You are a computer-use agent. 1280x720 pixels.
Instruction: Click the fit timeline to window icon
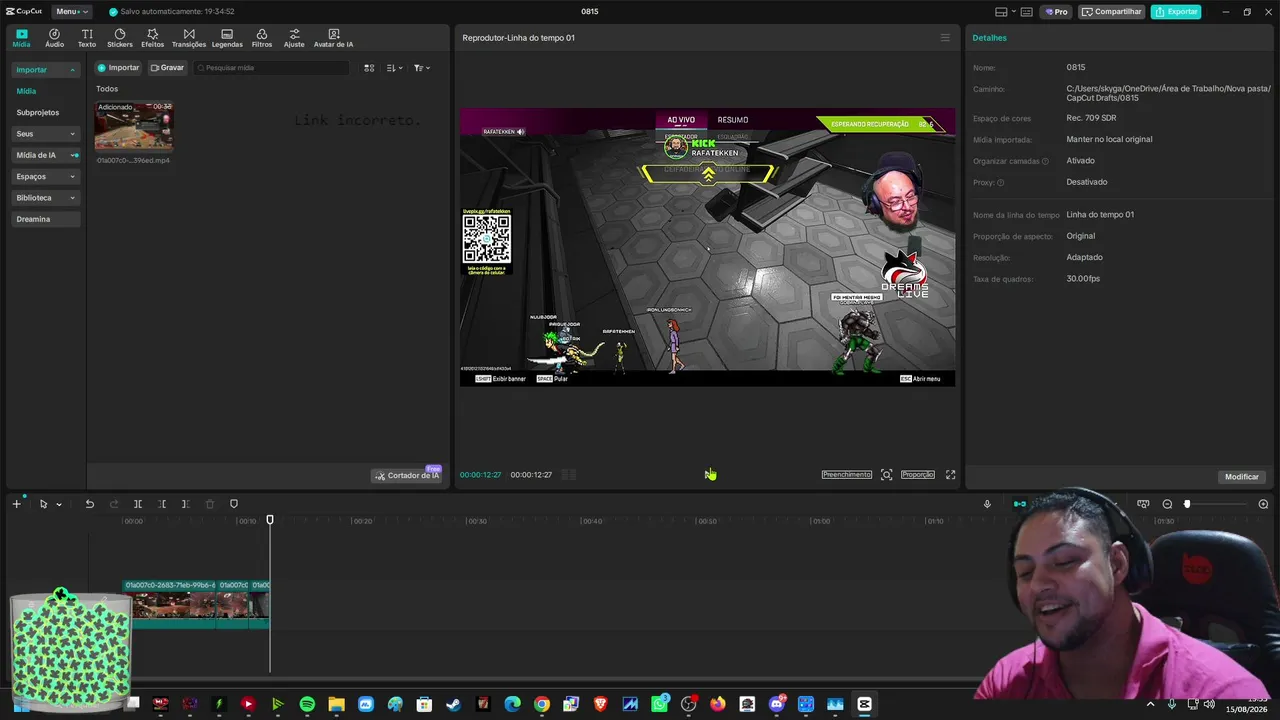click(x=1143, y=504)
